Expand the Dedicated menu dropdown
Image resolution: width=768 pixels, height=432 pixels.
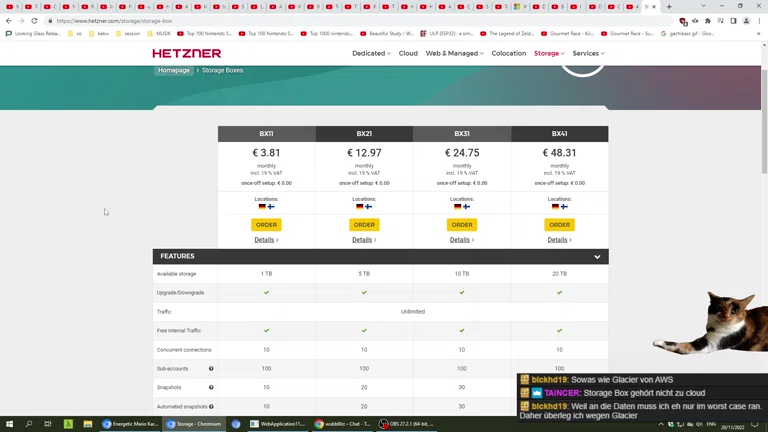[371, 53]
